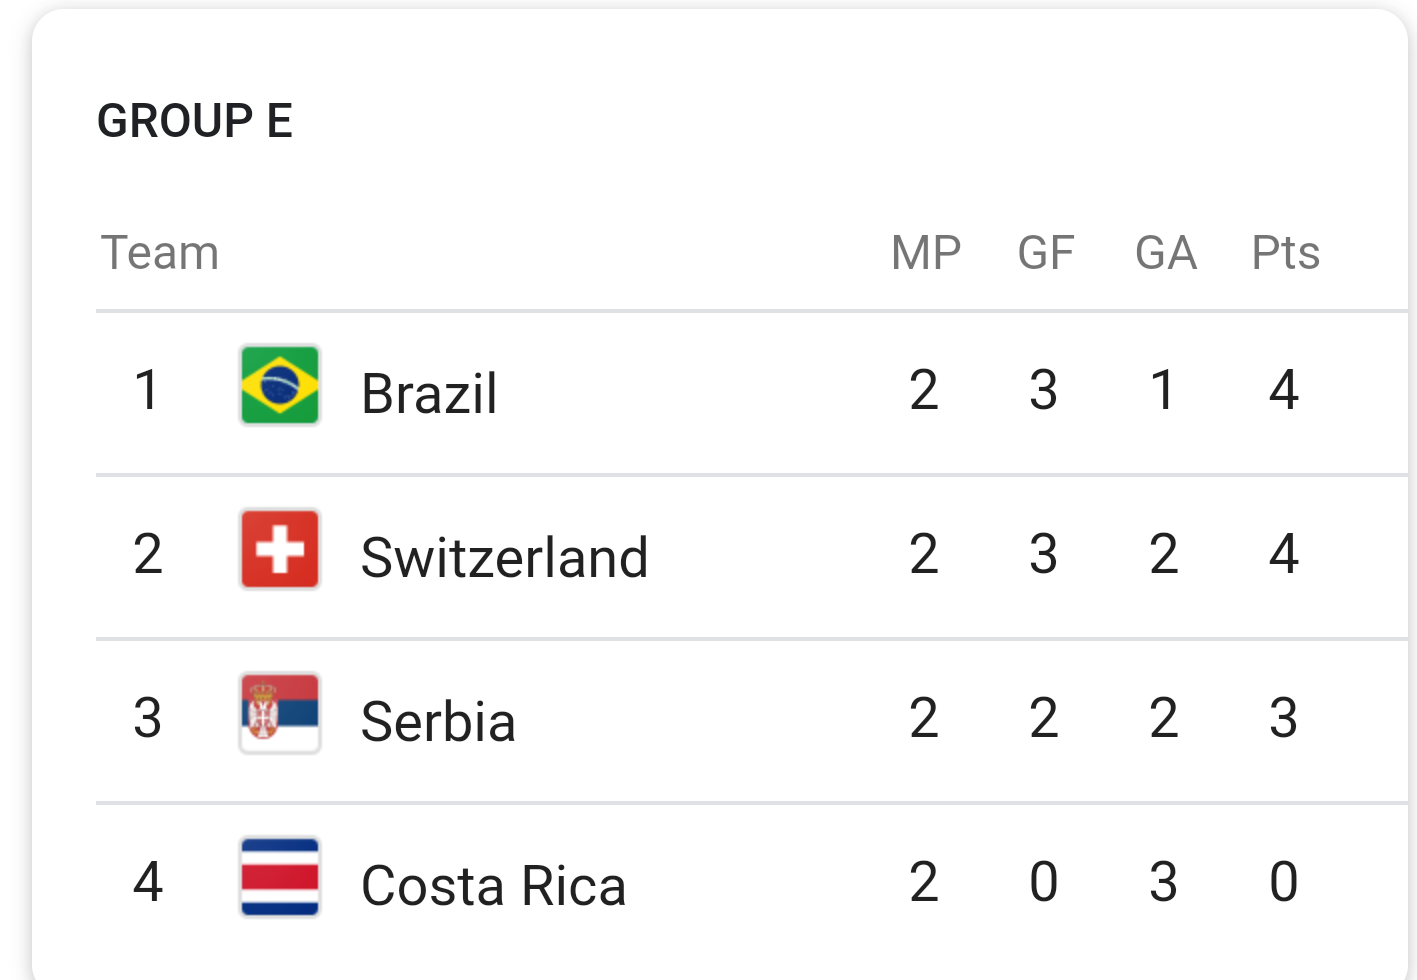The height and width of the screenshot is (980, 1417).
Task: Click the Brazil flag icon
Action: pyautogui.click(x=280, y=386)
